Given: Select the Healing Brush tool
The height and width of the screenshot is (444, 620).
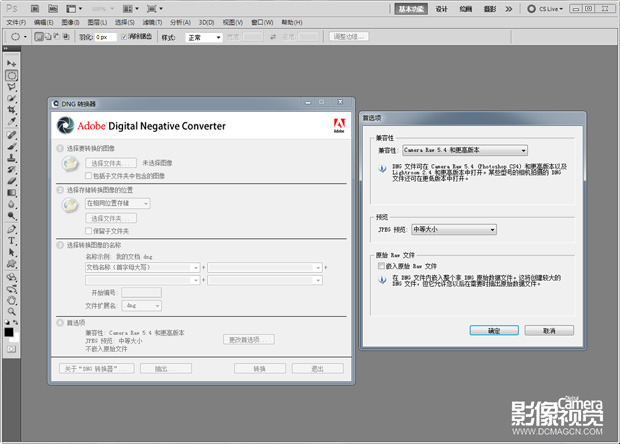Looking at the screenshot, I should click(11, 135).
